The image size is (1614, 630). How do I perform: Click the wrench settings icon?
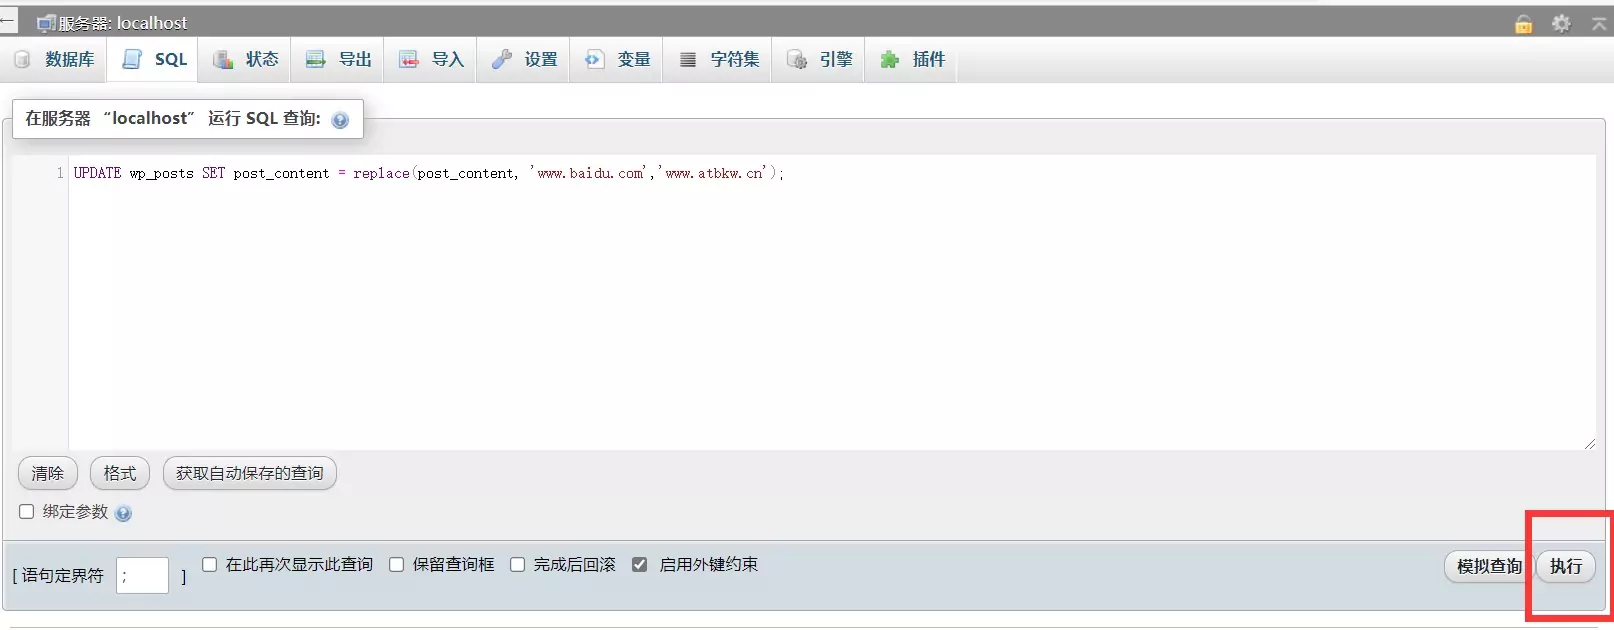(502, 60)
